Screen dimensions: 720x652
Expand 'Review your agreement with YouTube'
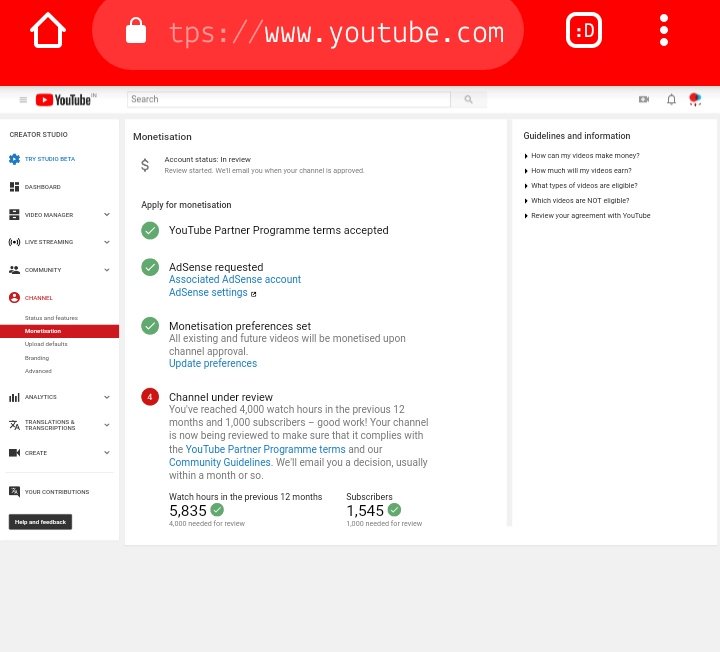tap(587, 216)
